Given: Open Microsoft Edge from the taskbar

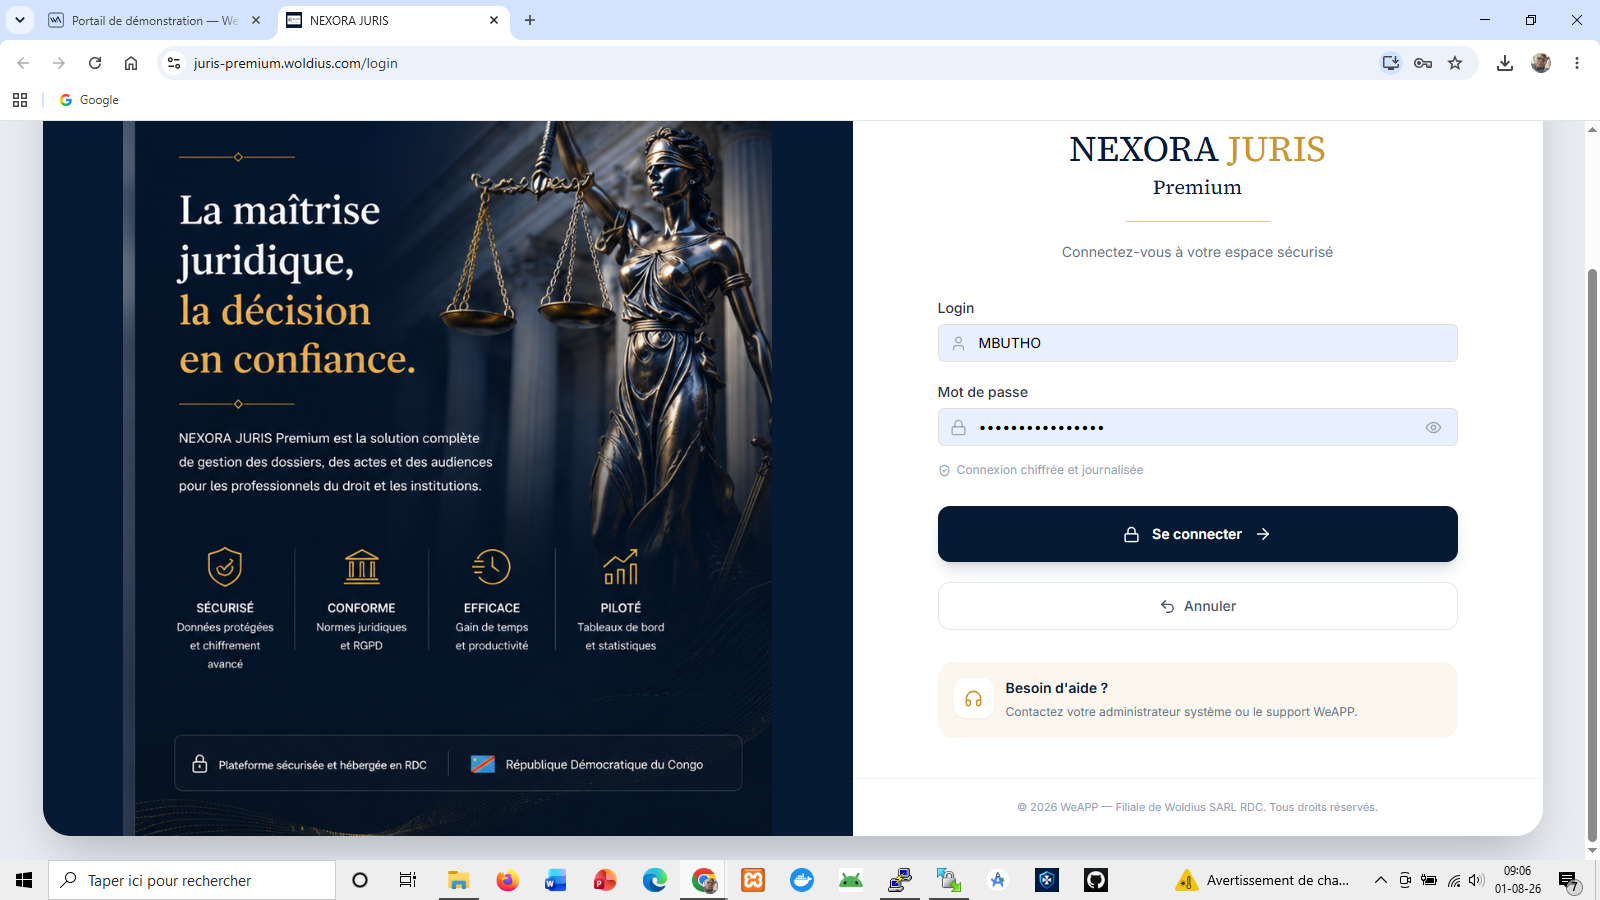Looking at the screenshot, I should click(x=654, y=880).
